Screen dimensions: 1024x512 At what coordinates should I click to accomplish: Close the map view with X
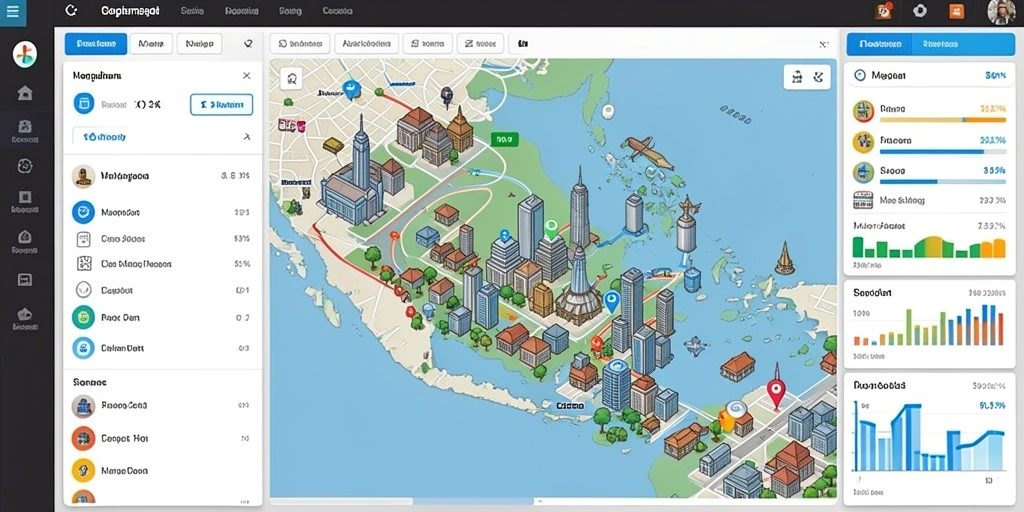tap(824, 44)
